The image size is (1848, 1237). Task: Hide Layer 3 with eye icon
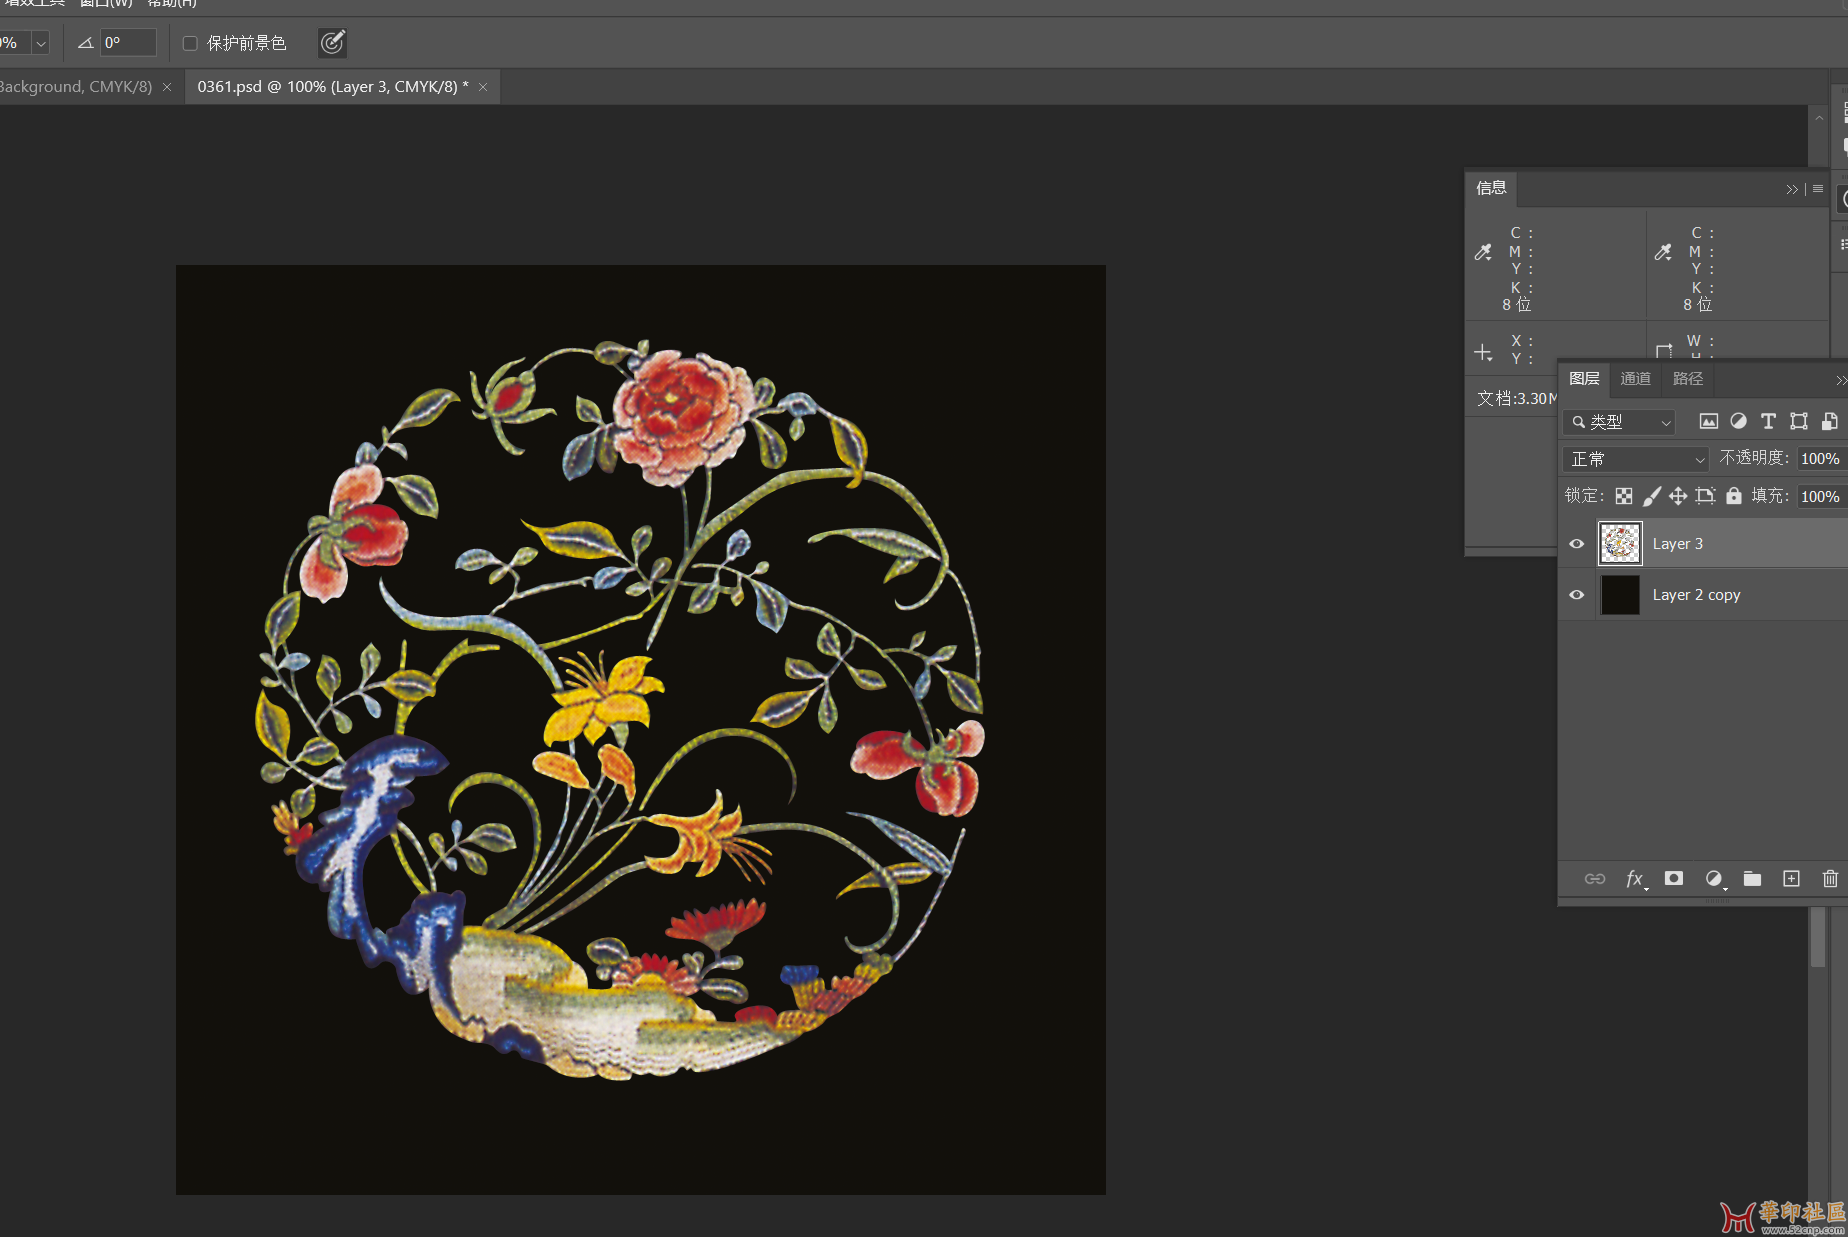tap(1577, 544)
